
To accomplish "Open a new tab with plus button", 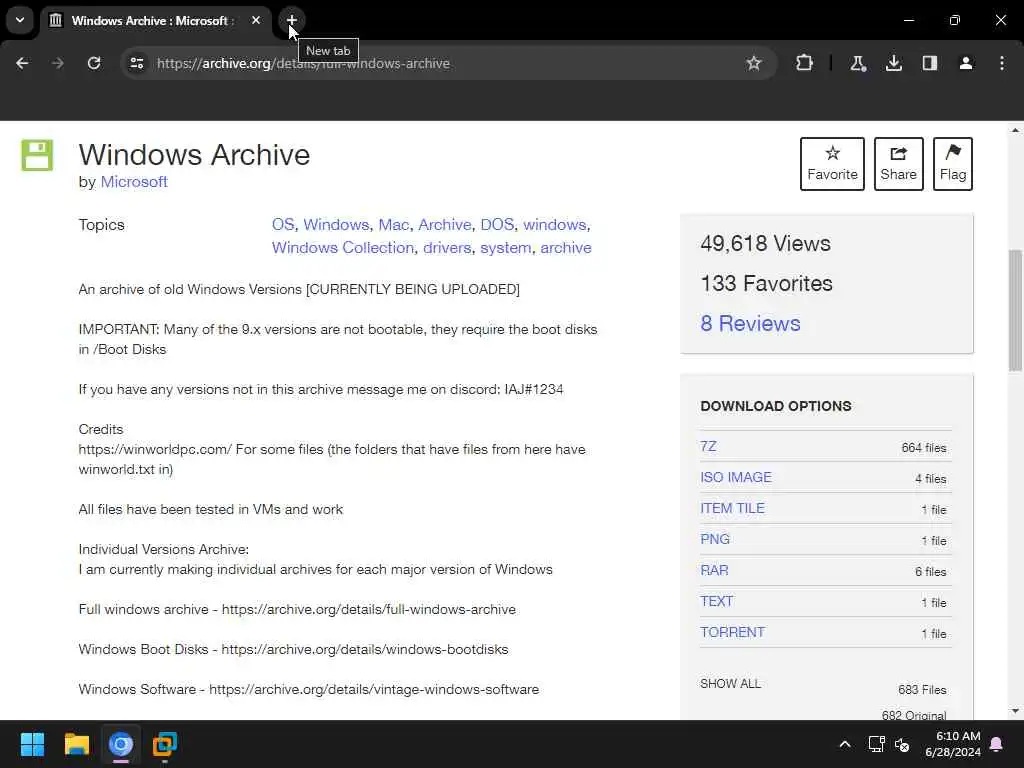I will [x=292, y=20].
